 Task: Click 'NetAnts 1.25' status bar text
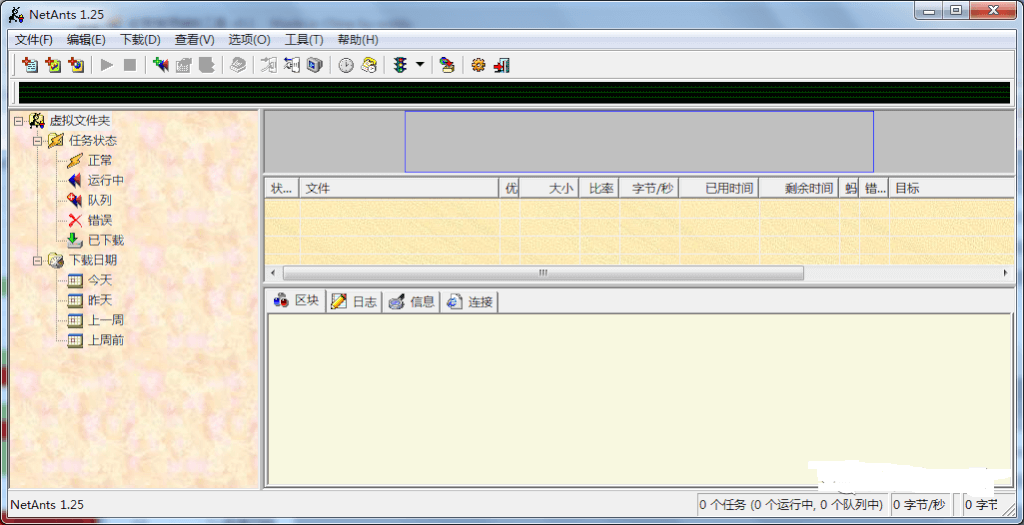click(47, 505)
